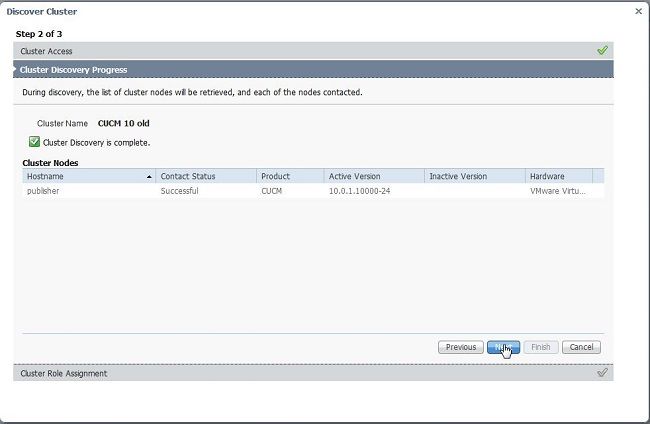Click the 10.0.1.10000-24 version cell

click(x=359, y=190)
